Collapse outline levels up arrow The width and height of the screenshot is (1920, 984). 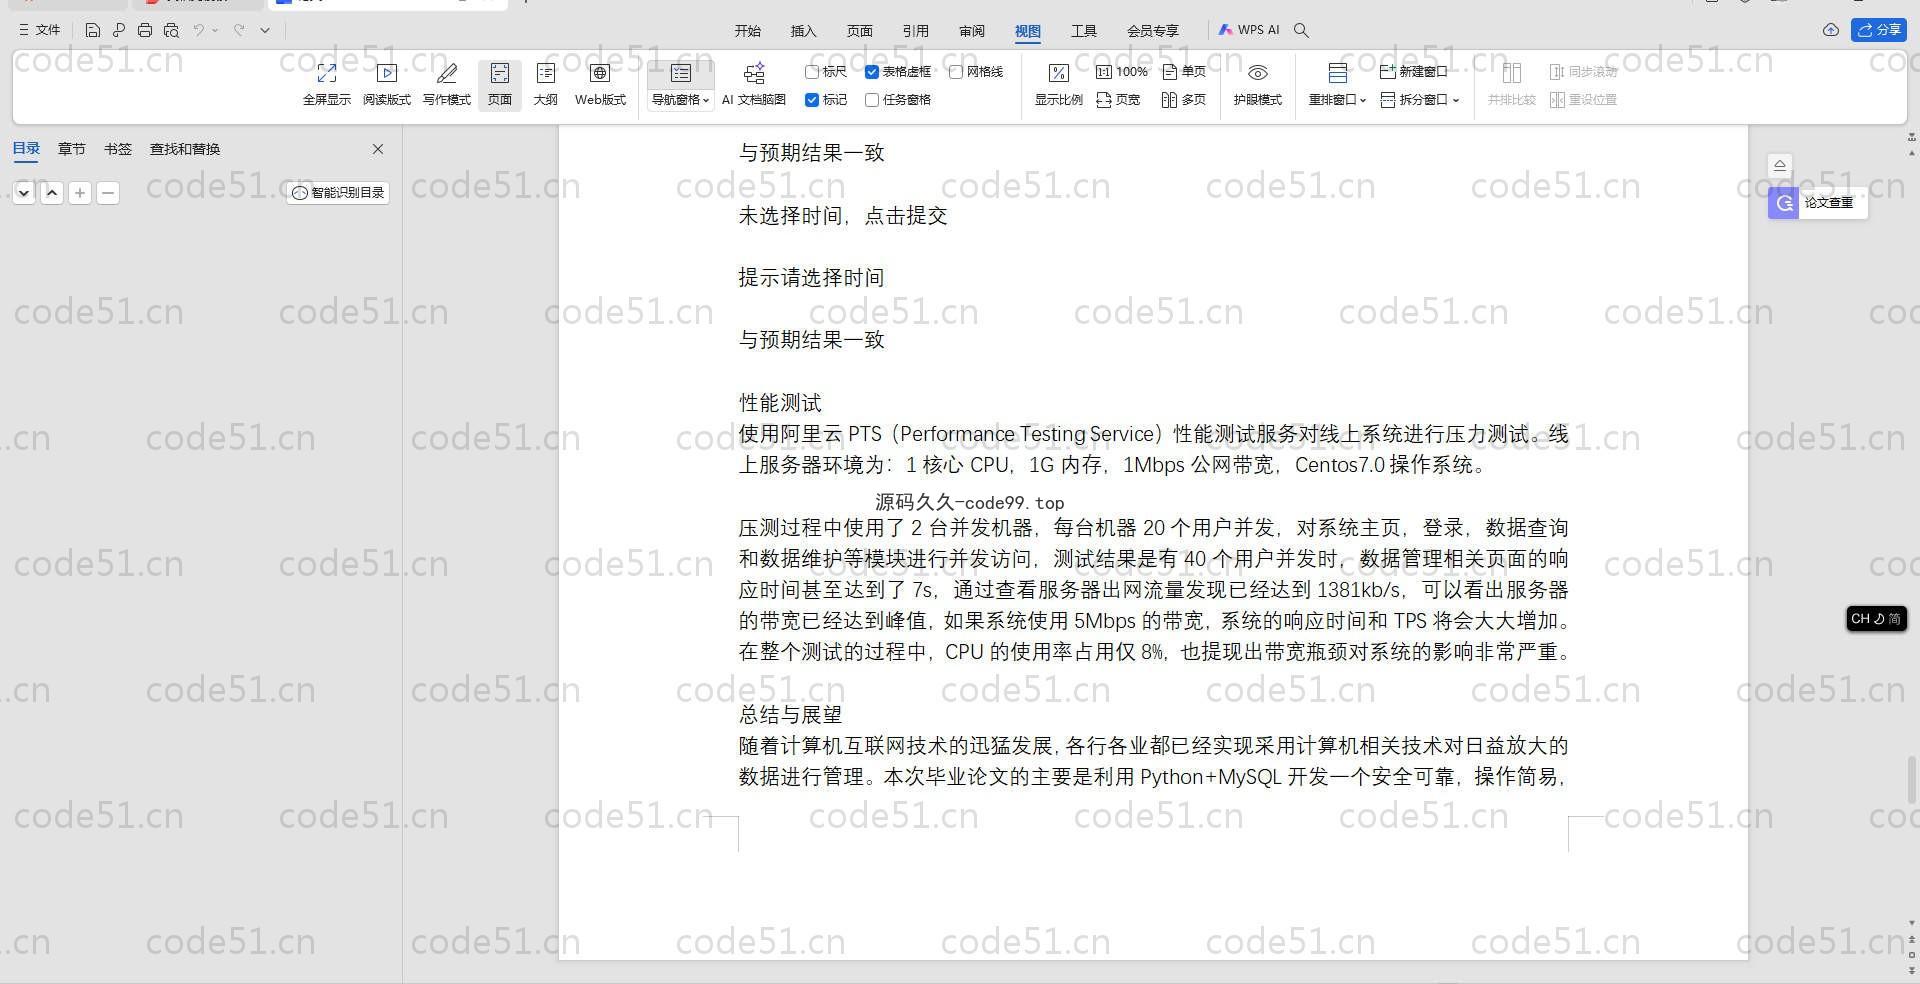52,193
